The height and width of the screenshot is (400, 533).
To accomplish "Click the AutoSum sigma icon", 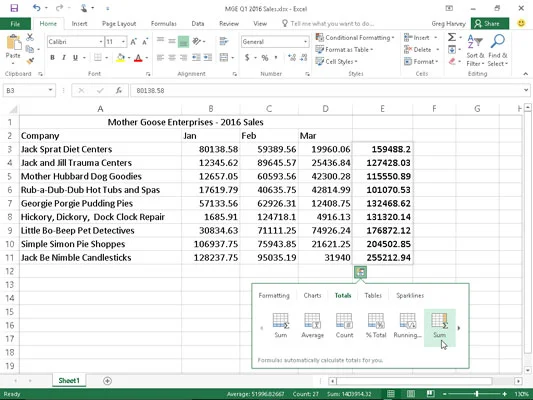I will [452, 37].
